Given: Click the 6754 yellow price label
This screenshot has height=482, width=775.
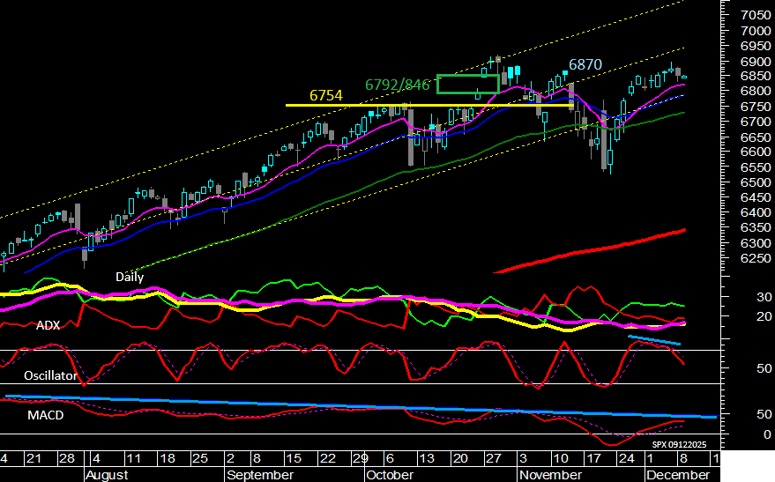Looking at the screenshot, I should (x=326, y=95).
